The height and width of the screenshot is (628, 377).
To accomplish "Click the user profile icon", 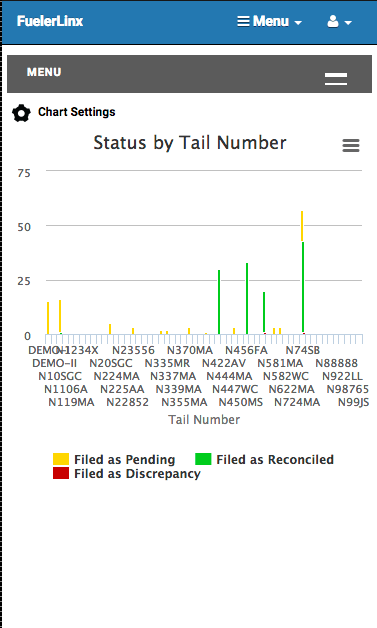I will [333, 21].
